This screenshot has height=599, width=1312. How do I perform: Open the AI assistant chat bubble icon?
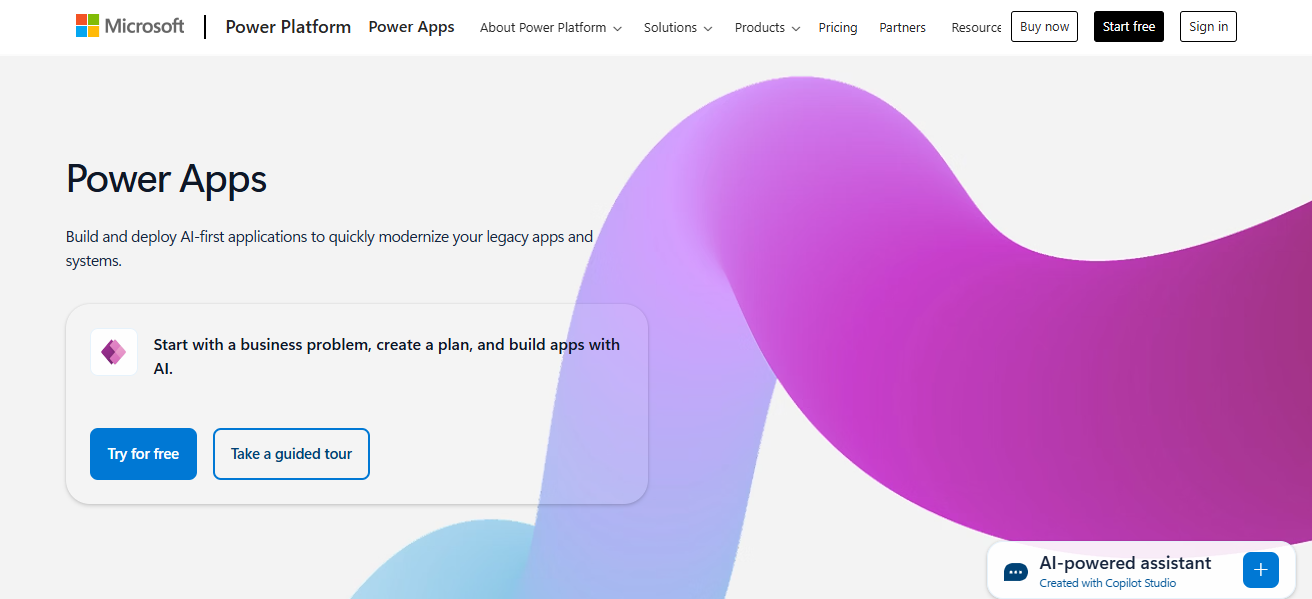click(x=1016, y=572)
